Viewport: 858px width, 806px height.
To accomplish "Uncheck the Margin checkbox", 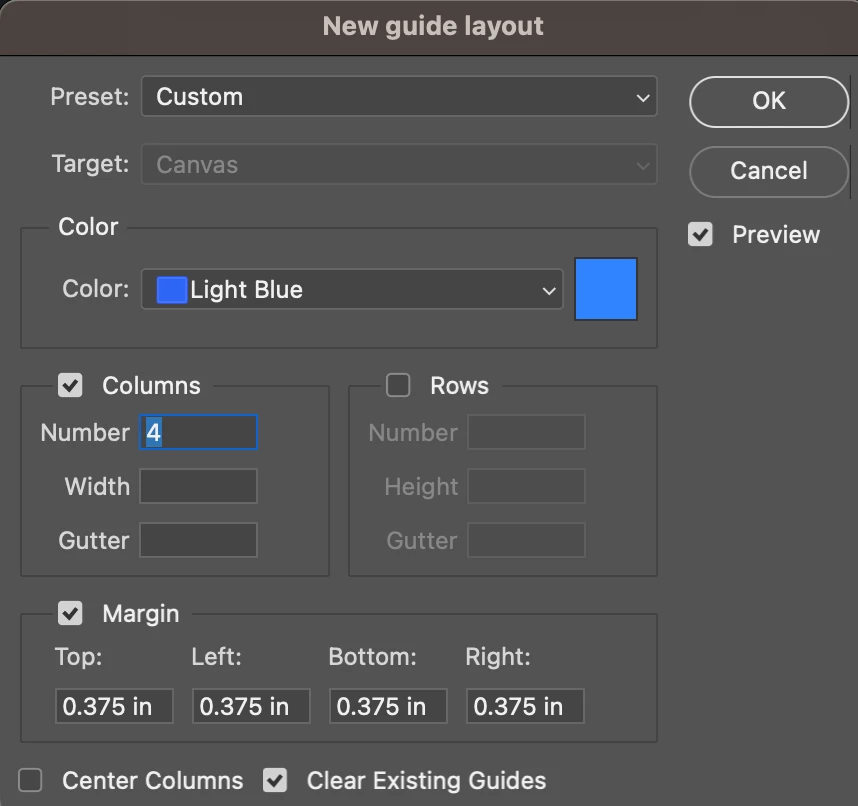I will [70, 613].
